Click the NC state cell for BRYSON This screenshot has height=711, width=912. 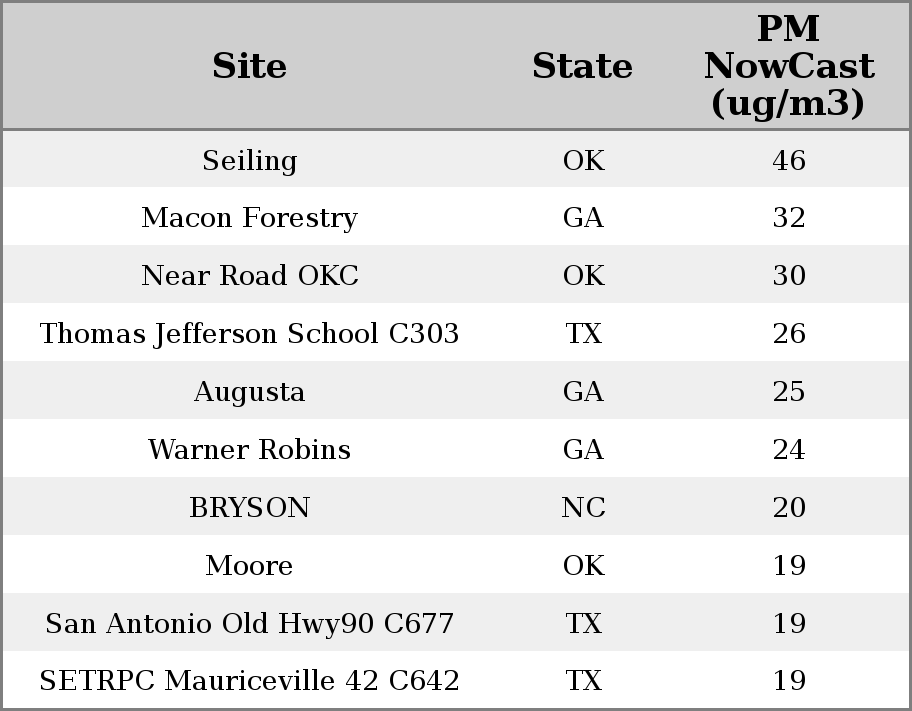click(x=583, y=508)
